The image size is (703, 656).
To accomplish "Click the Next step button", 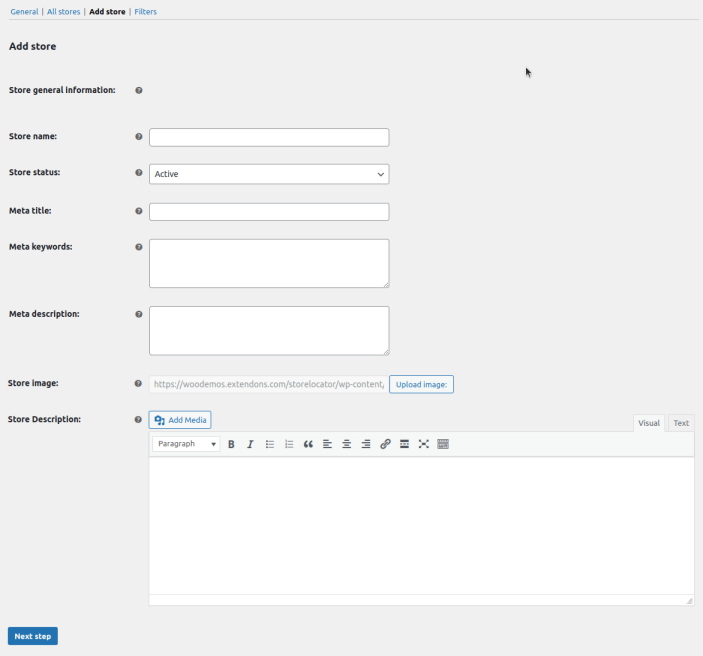I will click(33, 636).
